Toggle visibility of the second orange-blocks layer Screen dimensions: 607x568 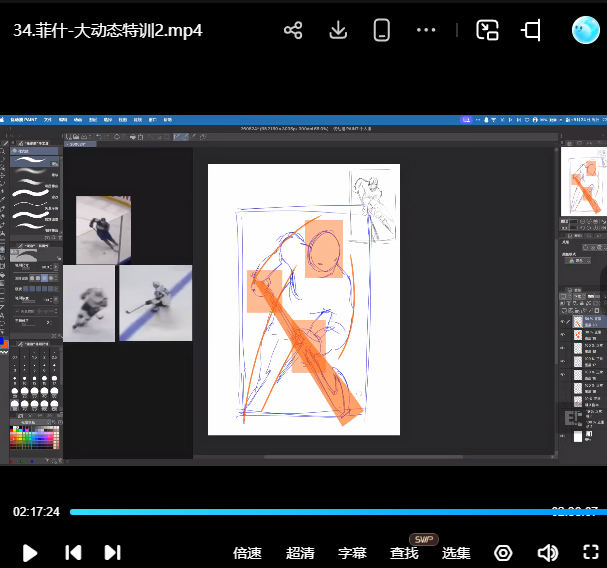pos(563,335)
